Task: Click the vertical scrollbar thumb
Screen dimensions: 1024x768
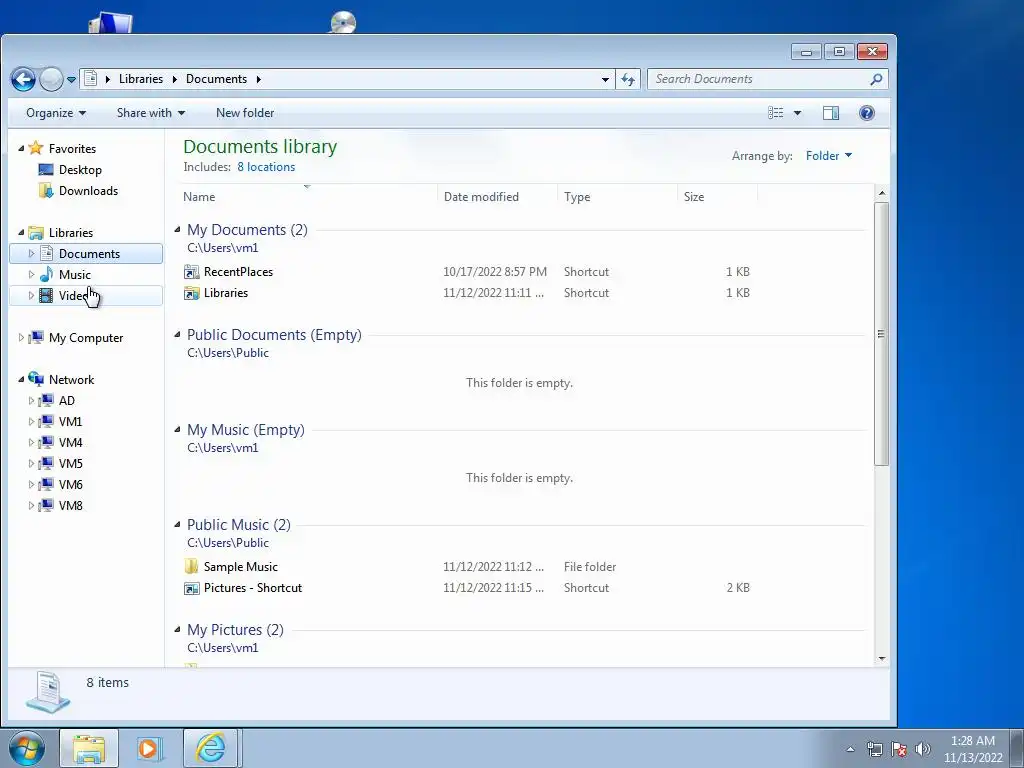Action: click(x=882, y=334)
